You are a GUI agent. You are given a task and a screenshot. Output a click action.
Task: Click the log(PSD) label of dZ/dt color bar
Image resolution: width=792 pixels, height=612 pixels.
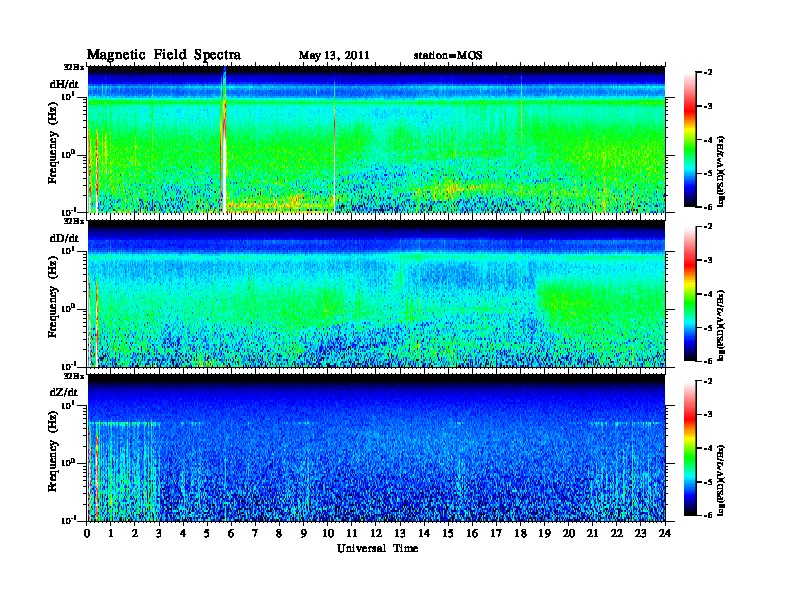pyautogui.click(x=721, y=480)
